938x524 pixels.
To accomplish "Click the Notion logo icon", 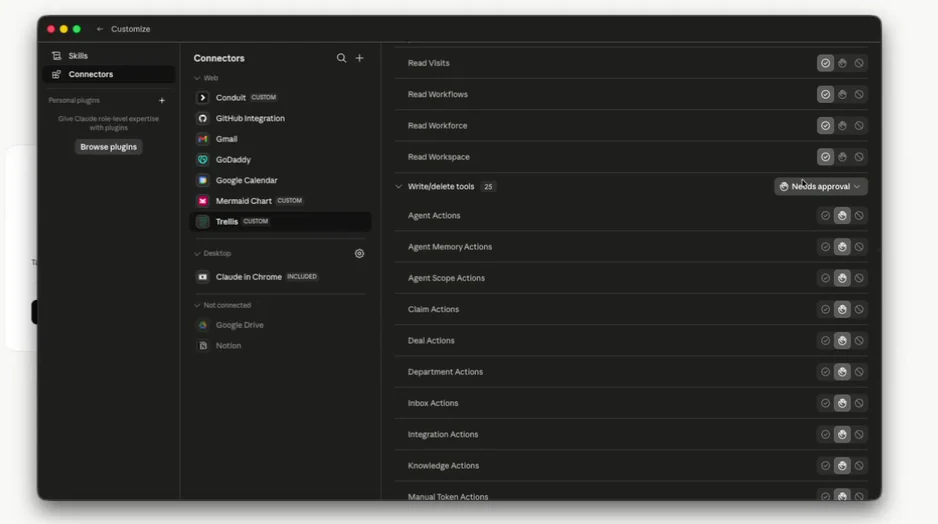I will tap(203, 346).
